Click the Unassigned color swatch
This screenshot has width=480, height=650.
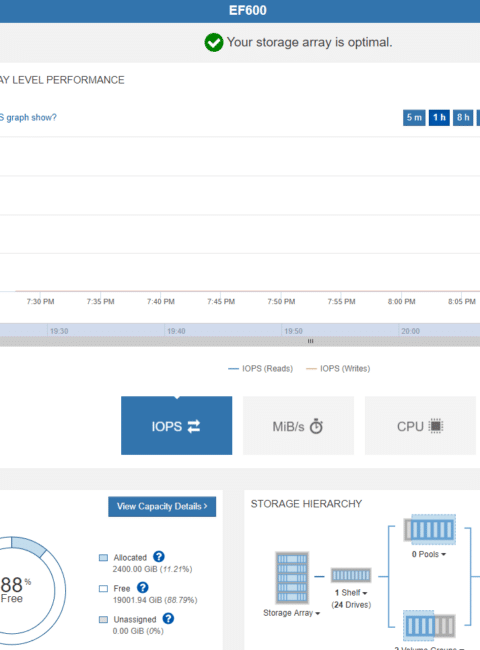click(x=103, y=620)
